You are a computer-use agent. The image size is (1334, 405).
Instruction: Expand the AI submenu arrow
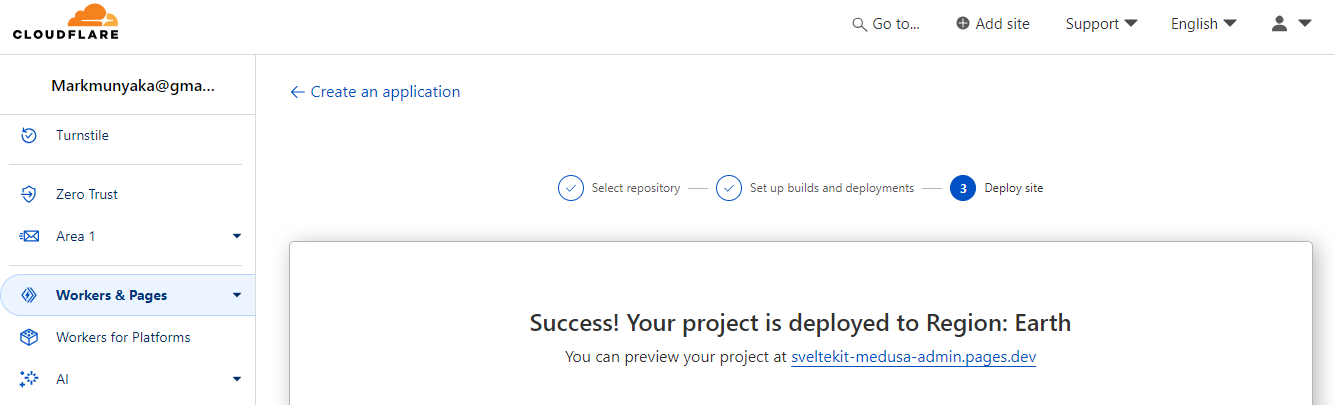click(237, 379)
